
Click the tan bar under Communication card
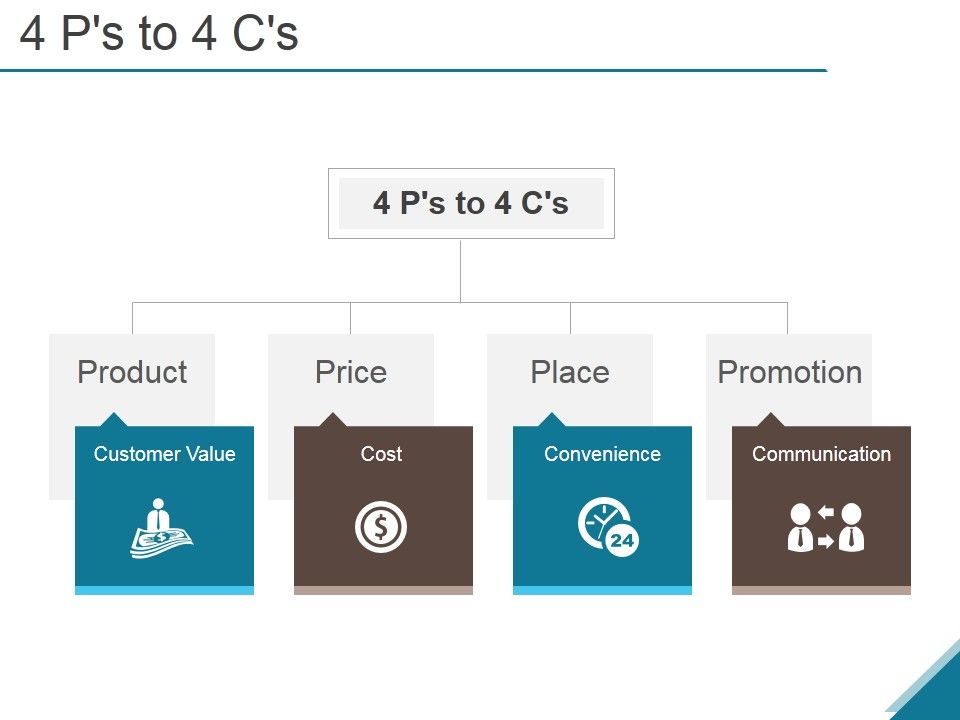tap(821, 591)
